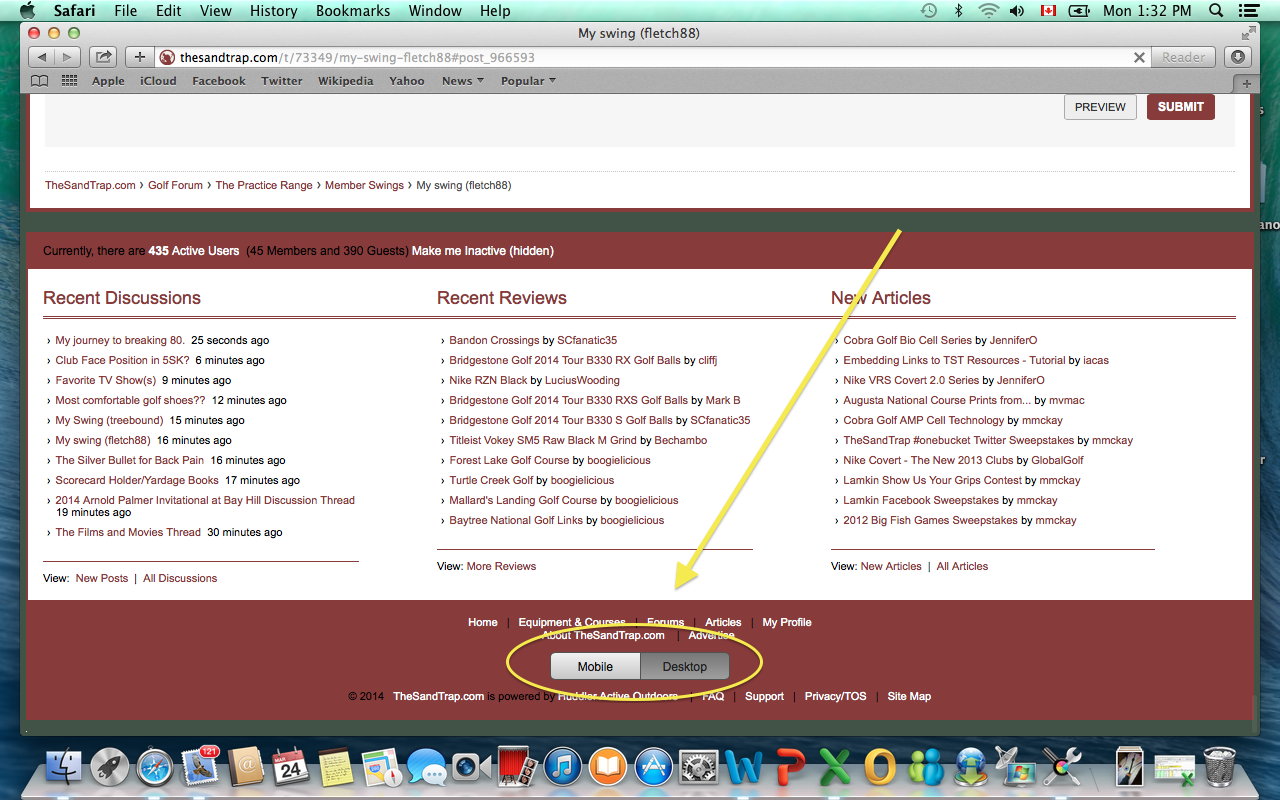Show Top Sites grid icon

pyautogui.click(x=69, y=81)
